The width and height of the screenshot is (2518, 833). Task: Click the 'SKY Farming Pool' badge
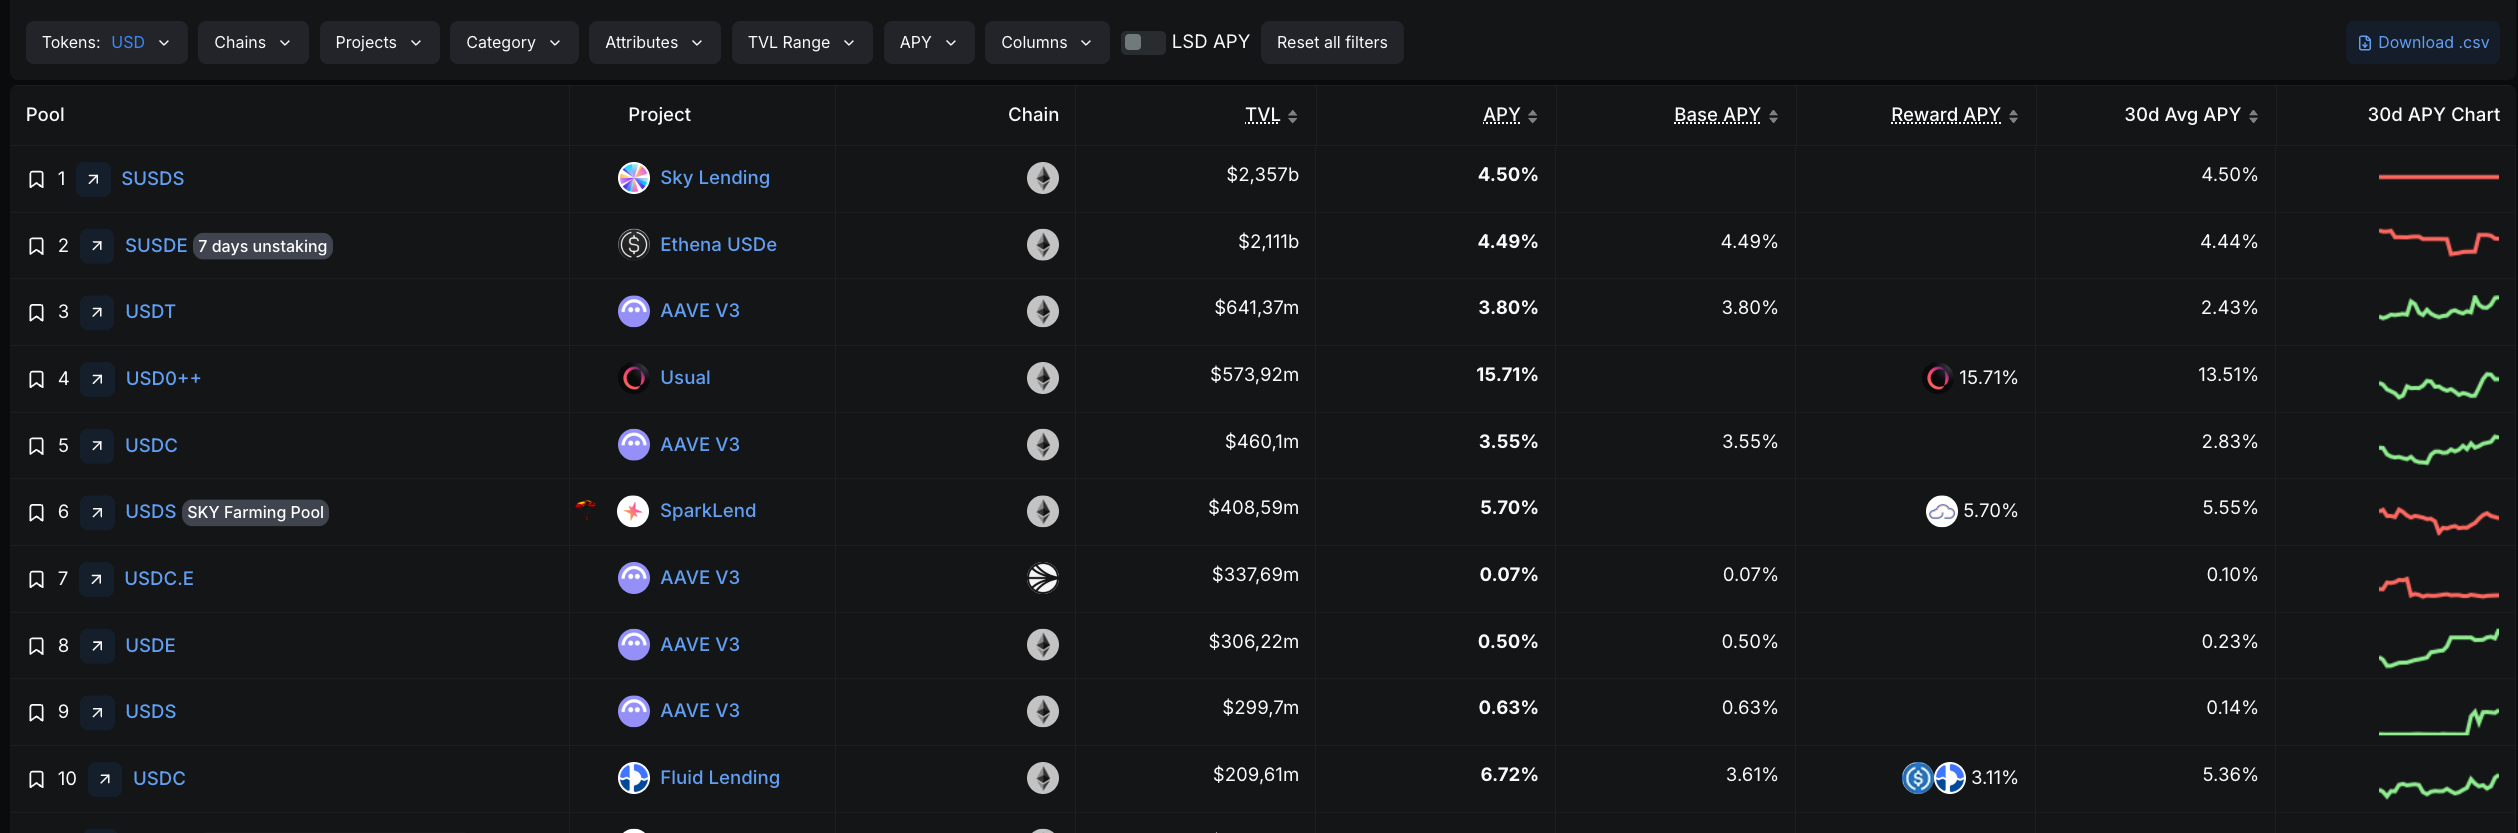pyautogui.click(x=256, y=512)
